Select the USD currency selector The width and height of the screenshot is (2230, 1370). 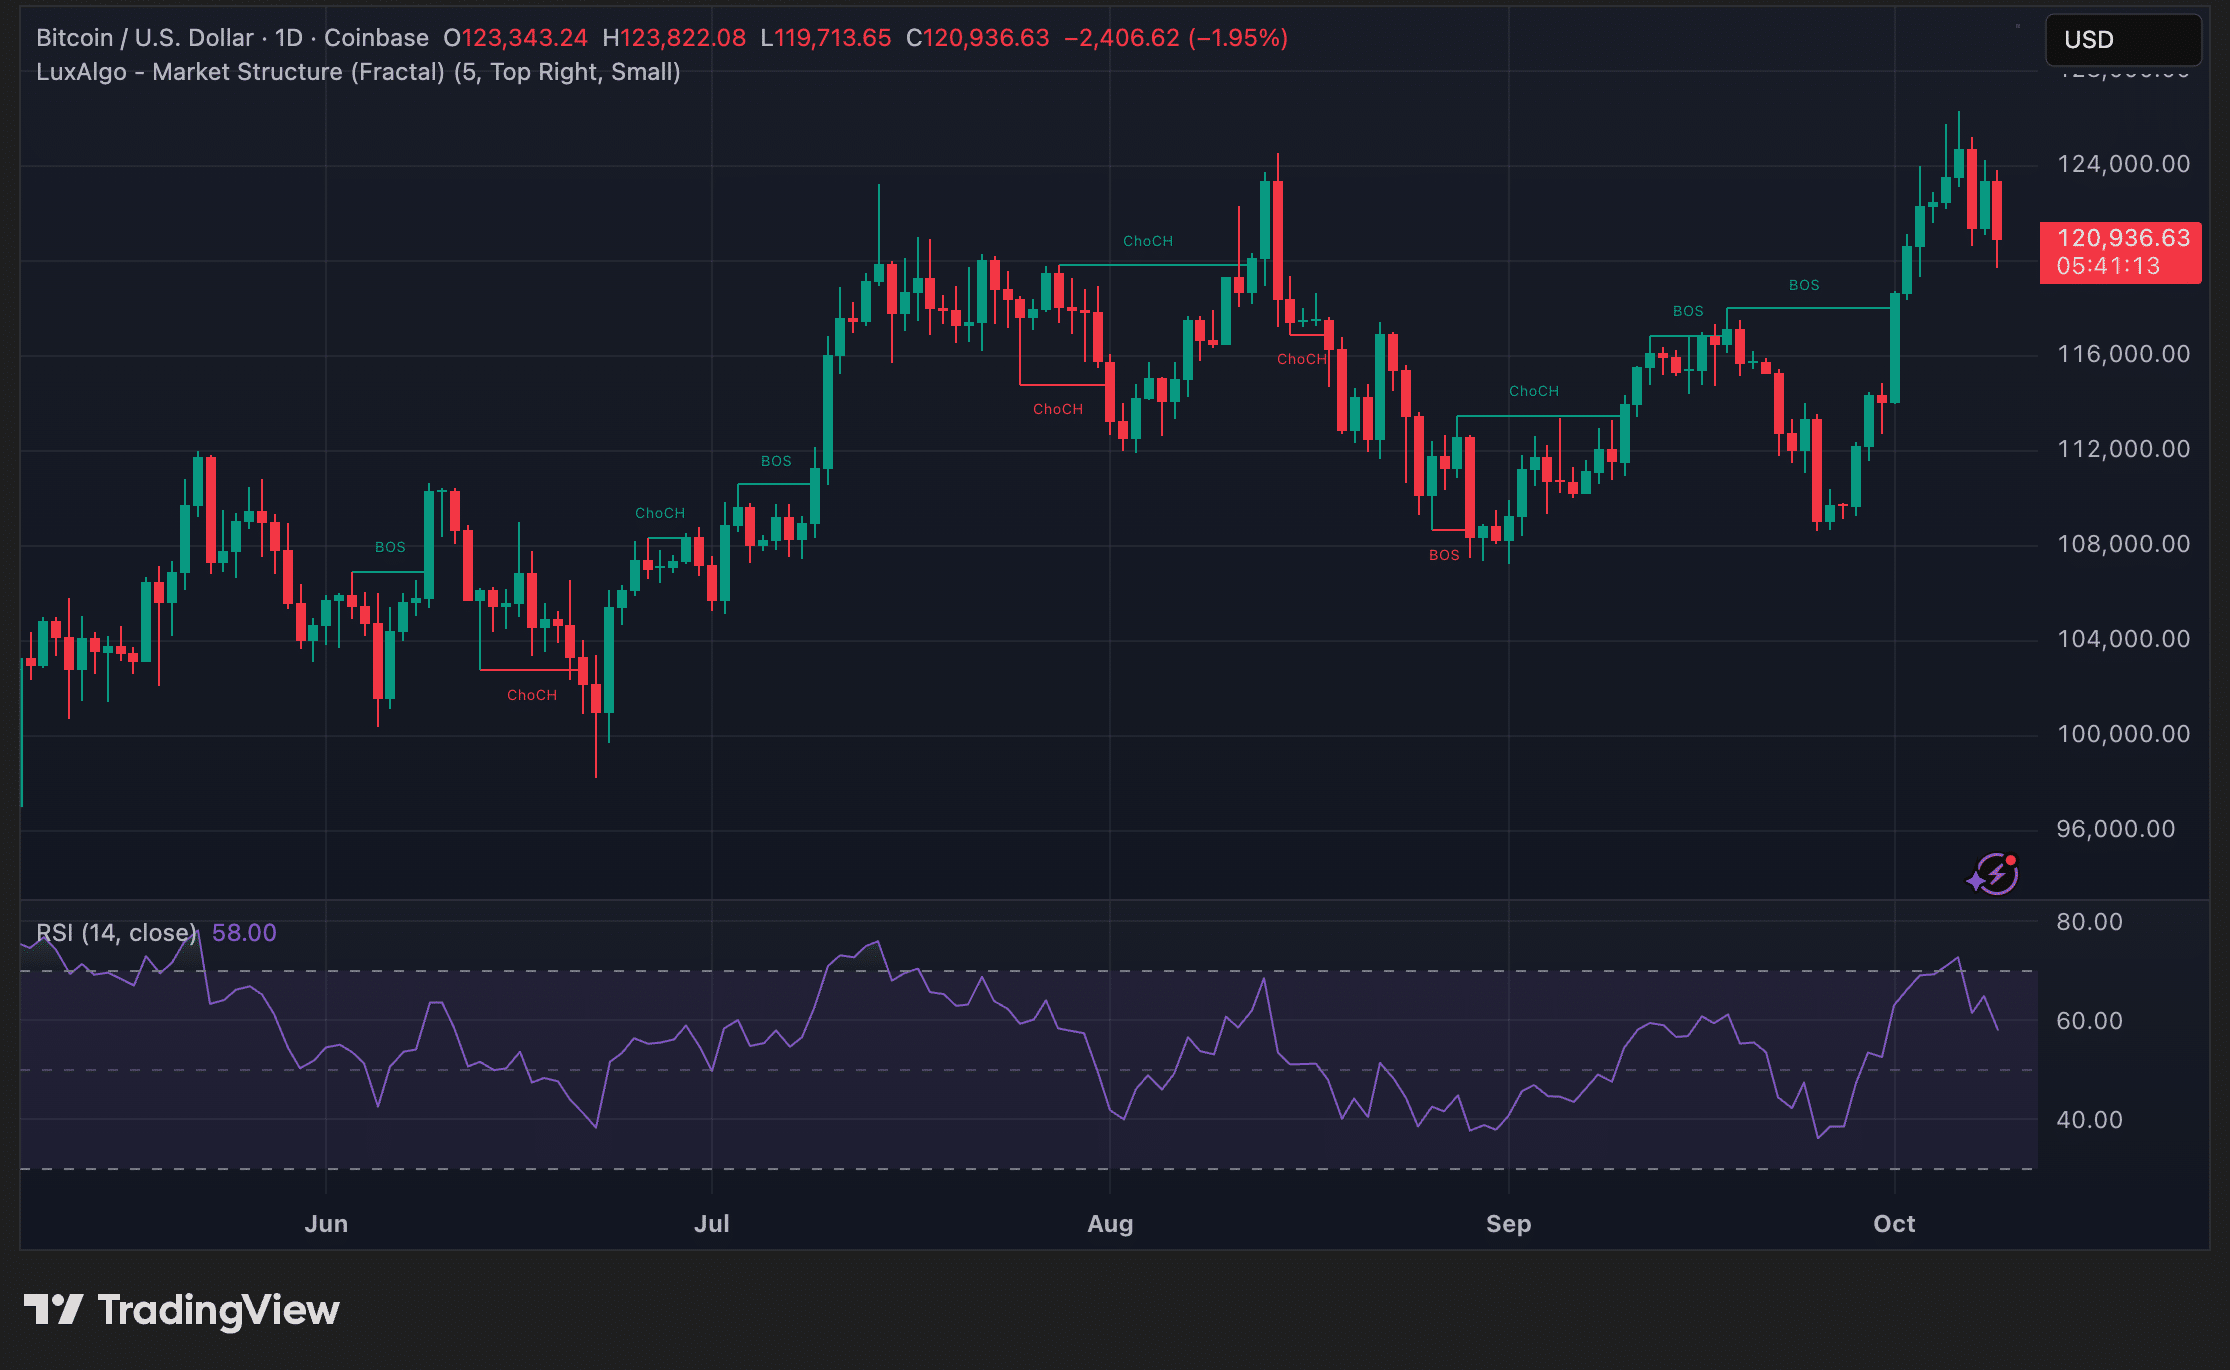click(2122, 40)
